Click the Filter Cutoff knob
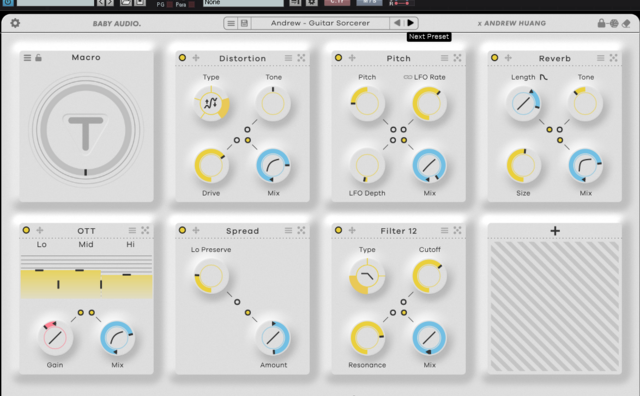 point(429,276)
